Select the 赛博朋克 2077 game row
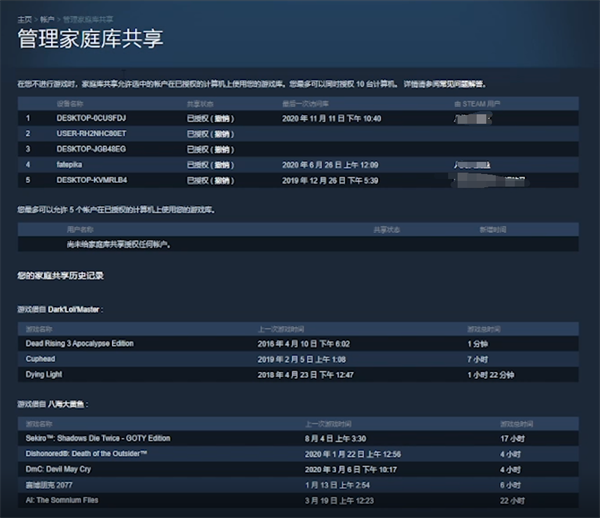600x518 pixels. 298,485
